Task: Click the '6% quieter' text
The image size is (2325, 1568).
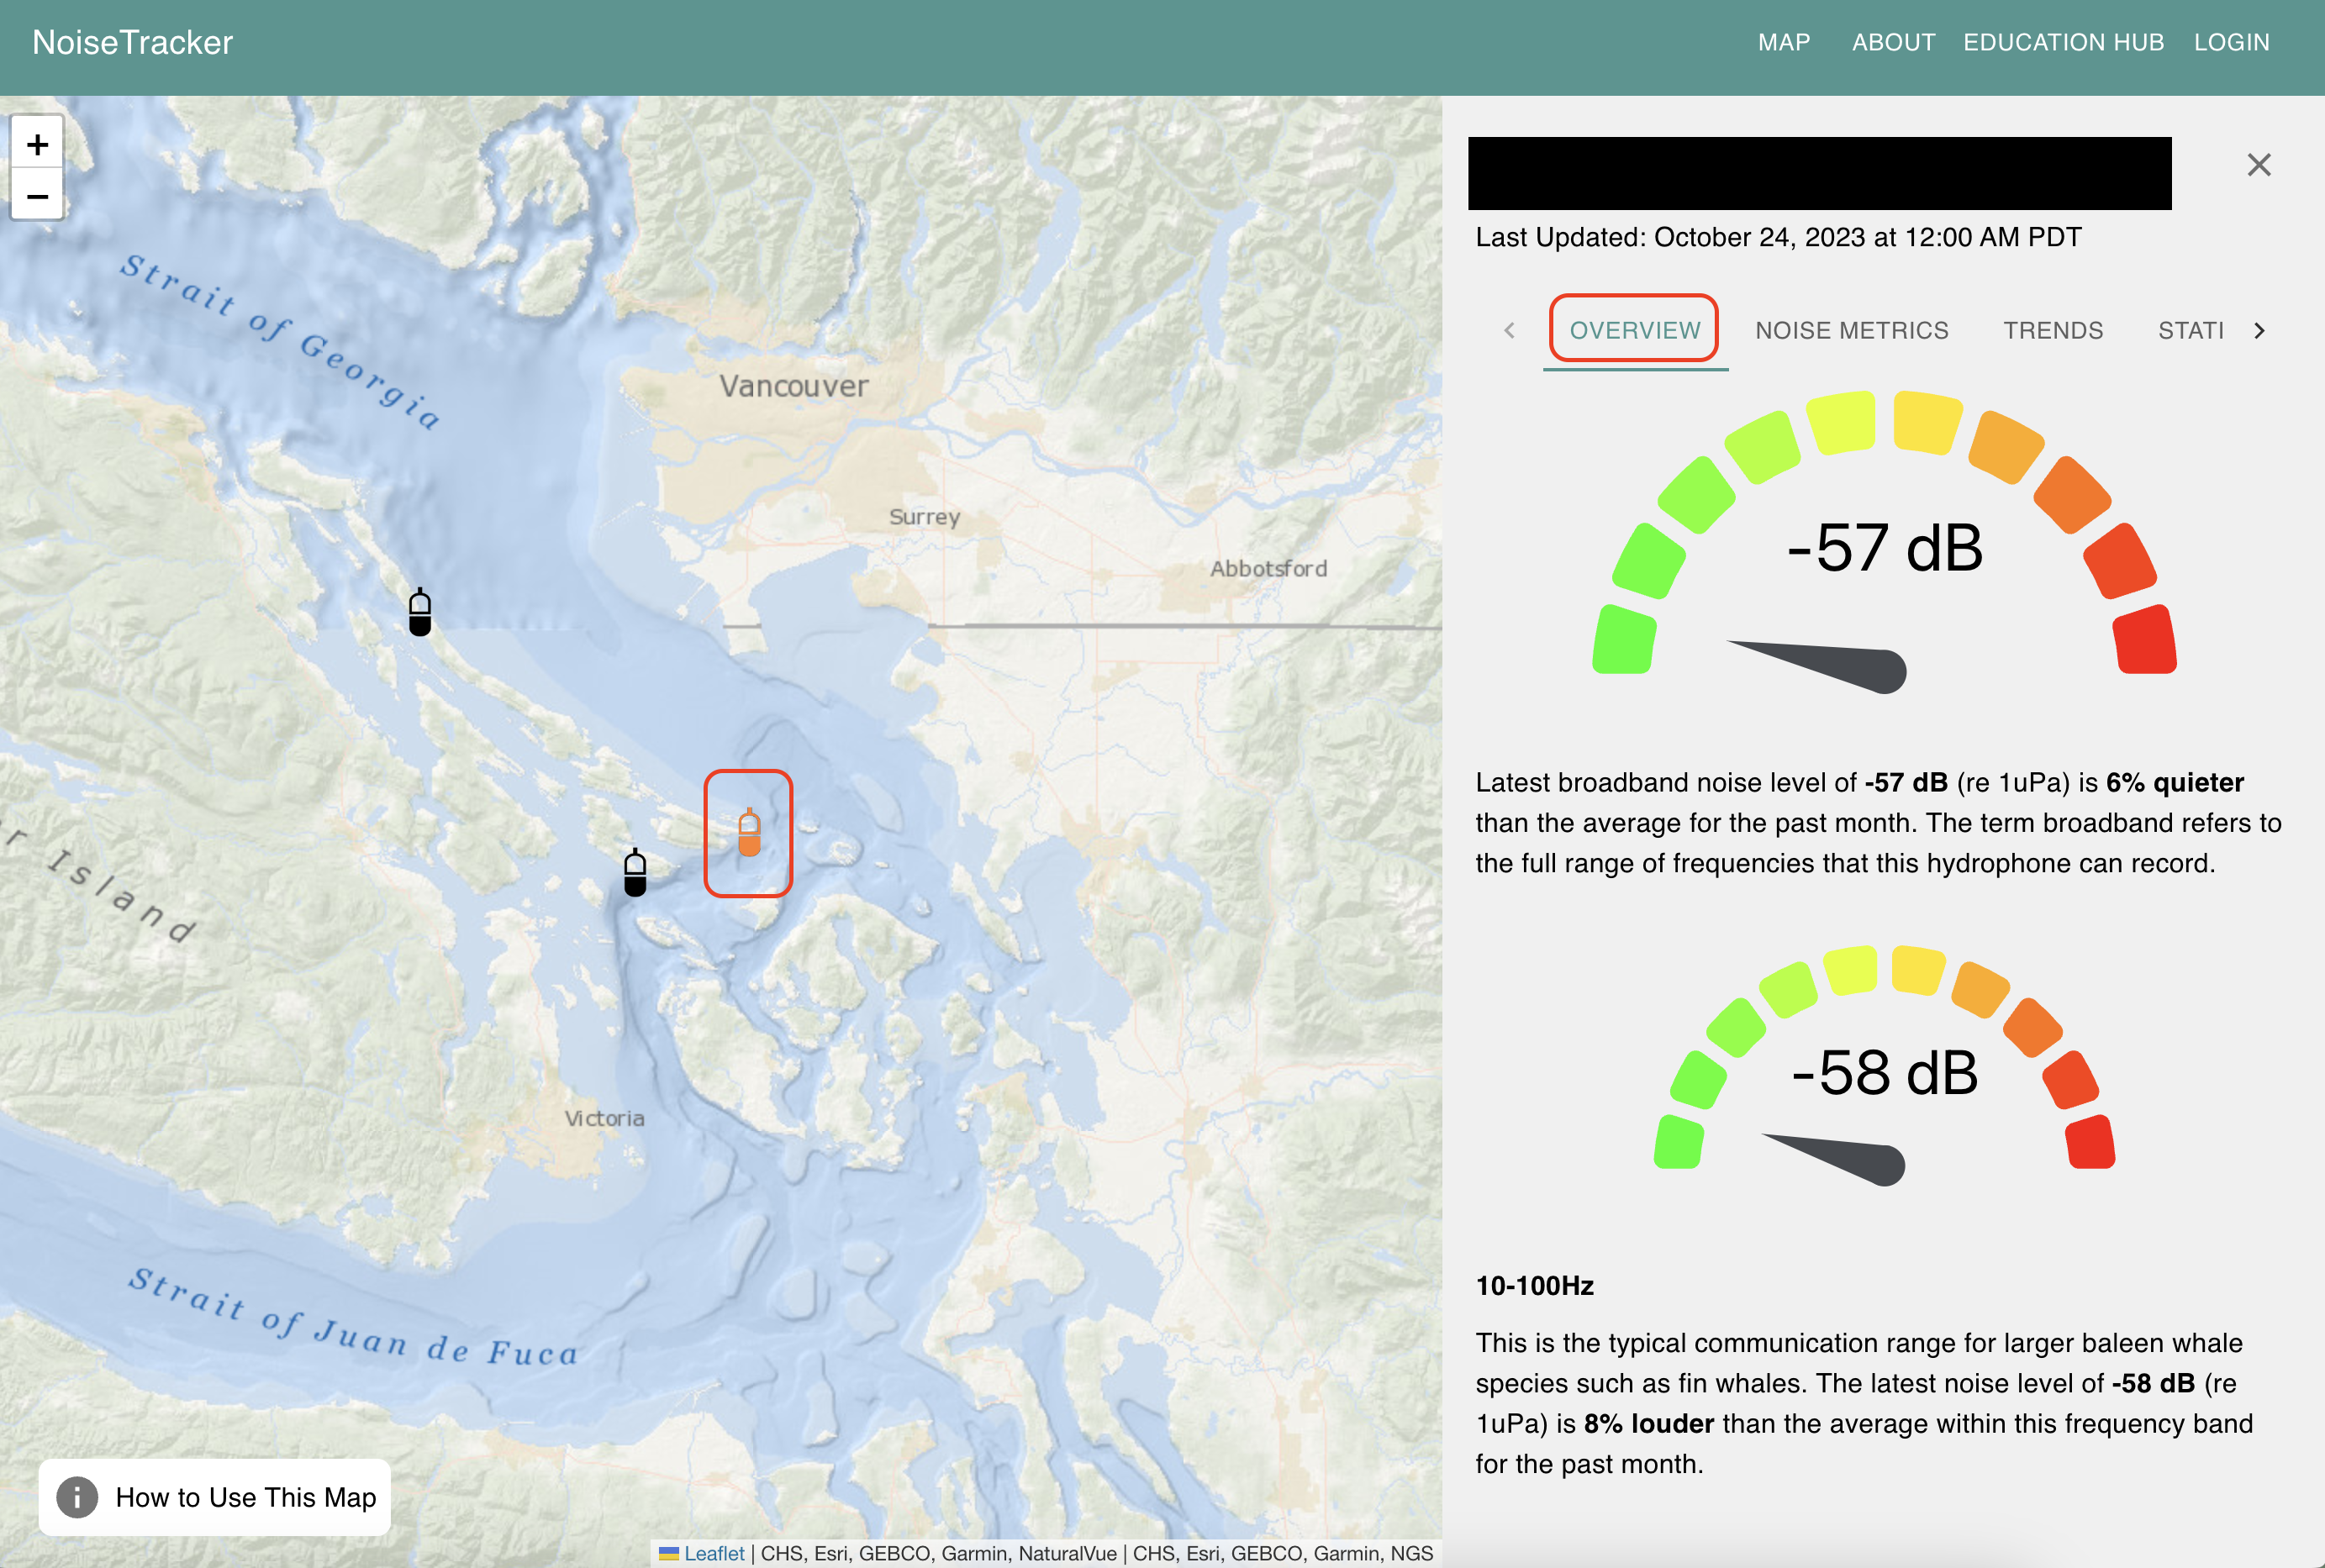Action: click(2174, 782)
